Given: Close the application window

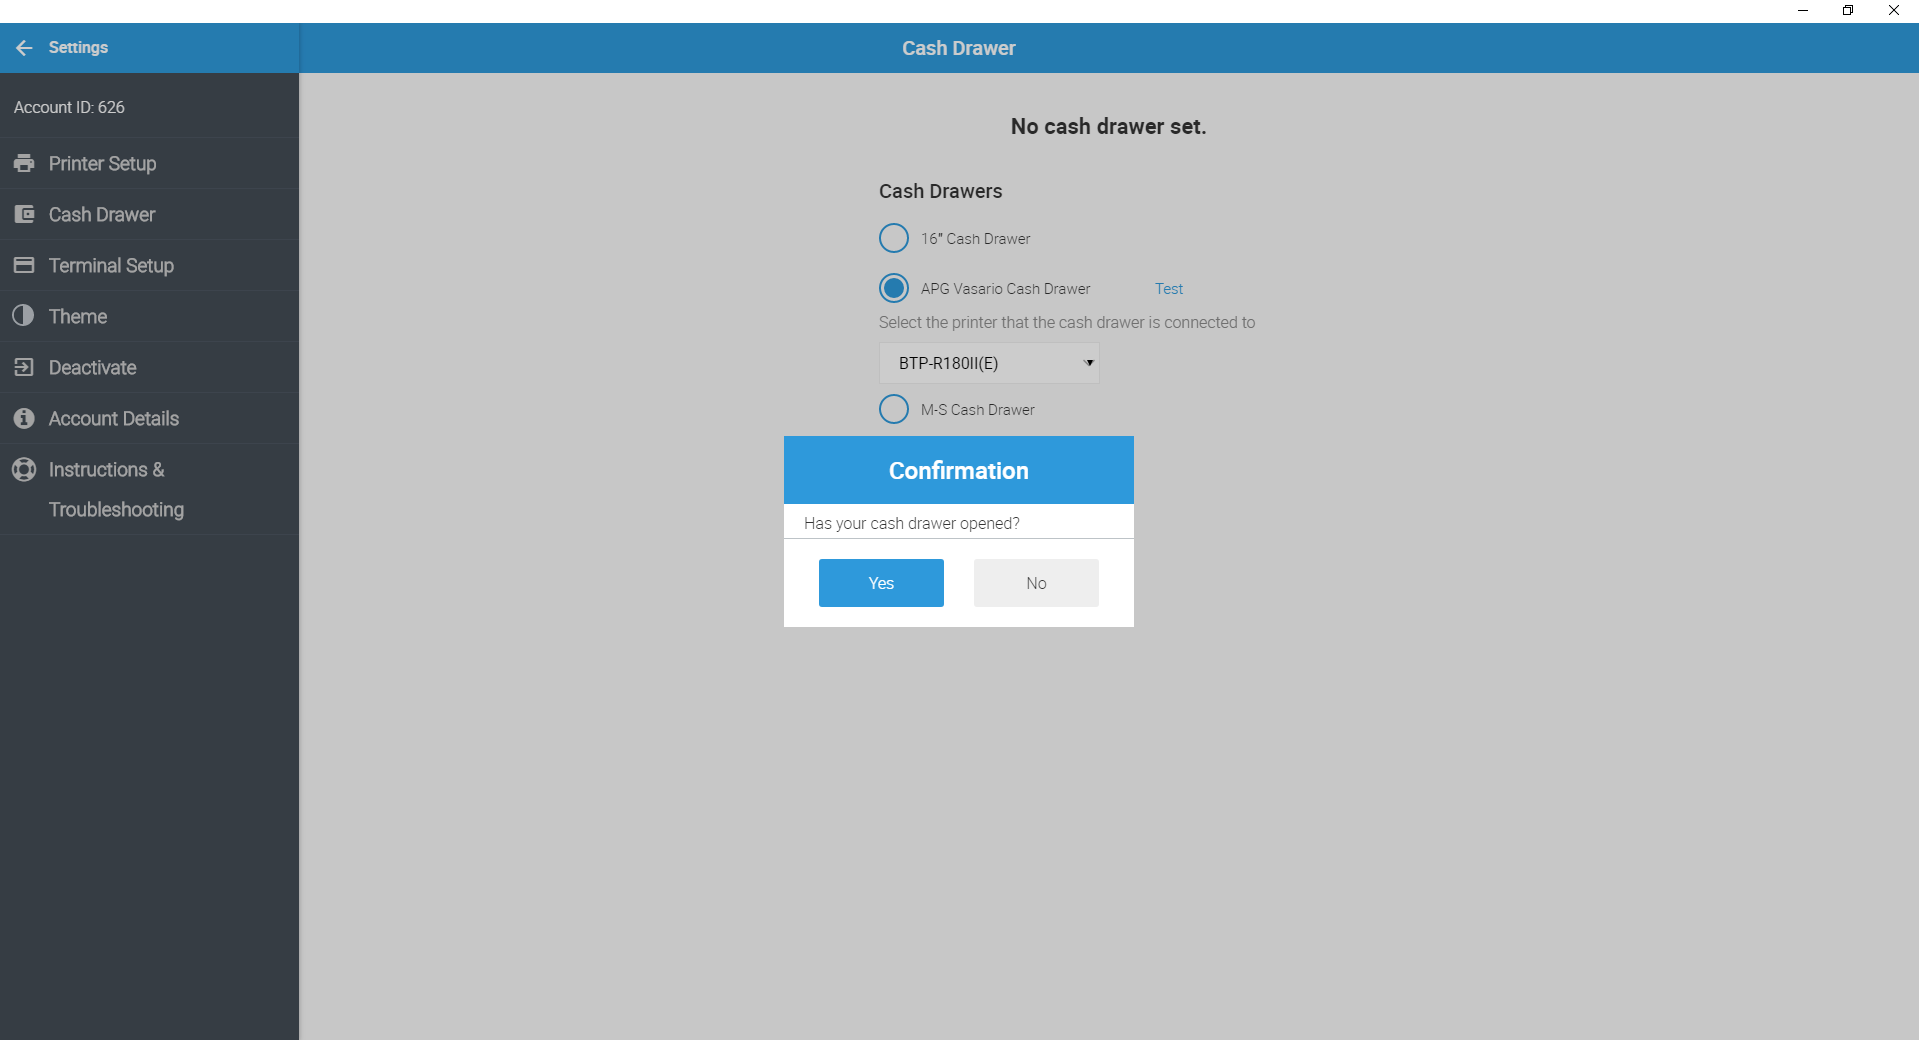Looking at the screenshot, I should pyautogui.click(x=1894, y=11).
